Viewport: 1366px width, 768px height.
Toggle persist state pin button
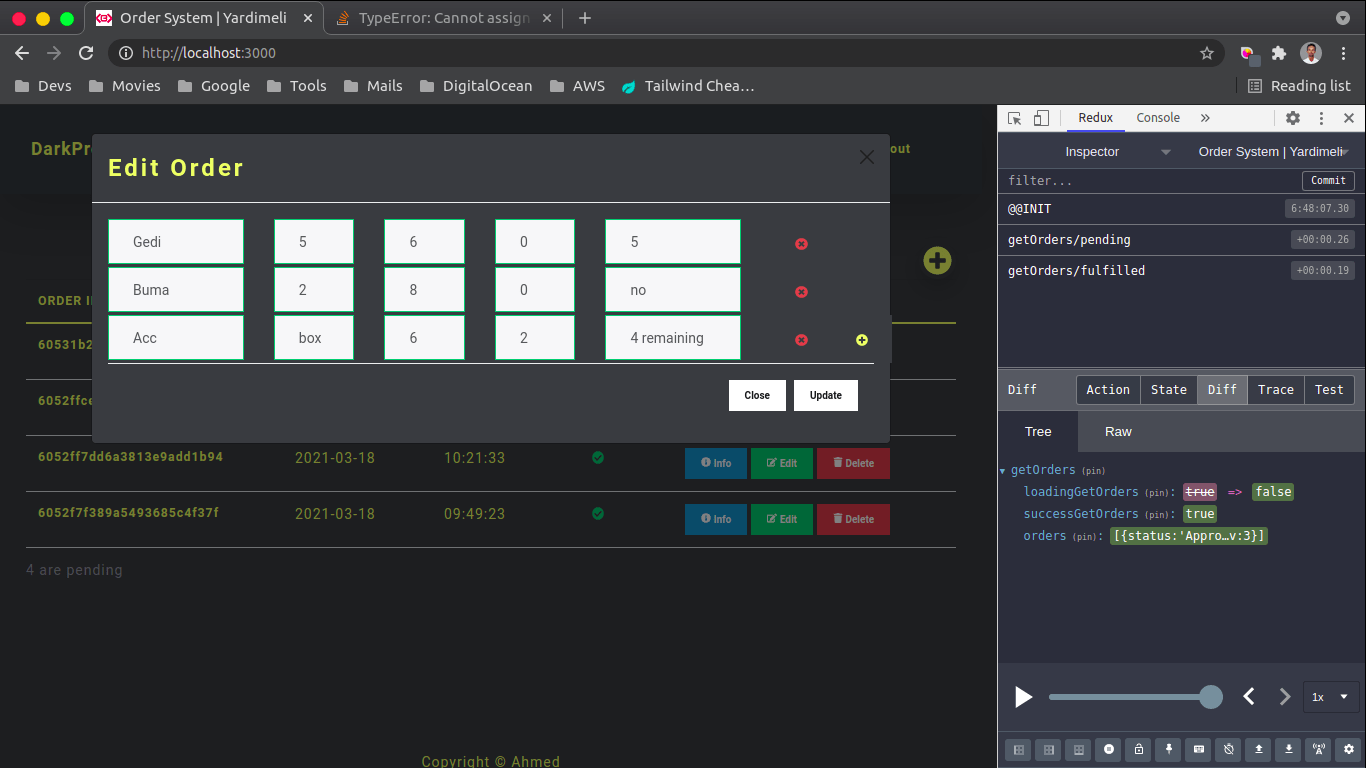tap(1168, 749)
